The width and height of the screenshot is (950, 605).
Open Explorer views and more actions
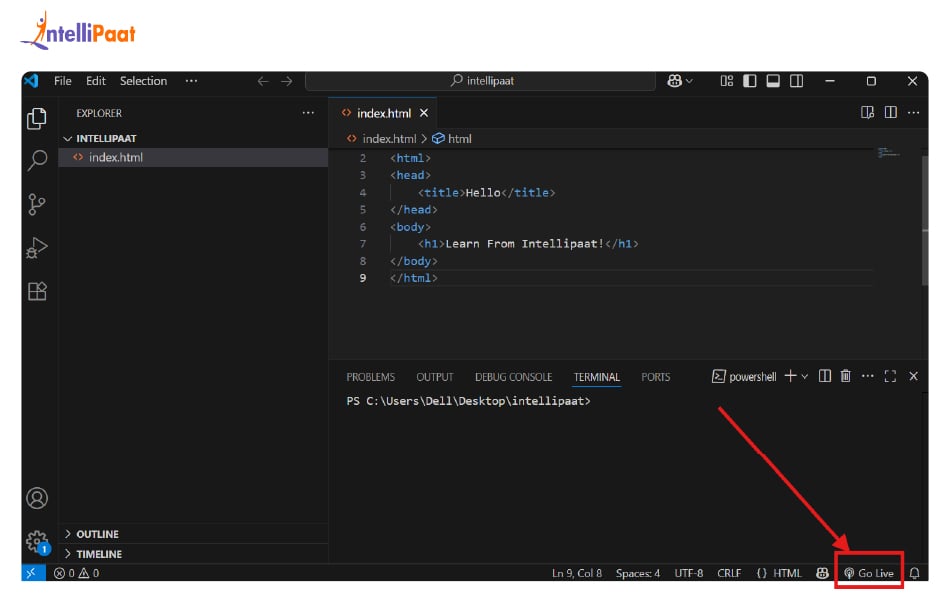(x=308, y=113)
